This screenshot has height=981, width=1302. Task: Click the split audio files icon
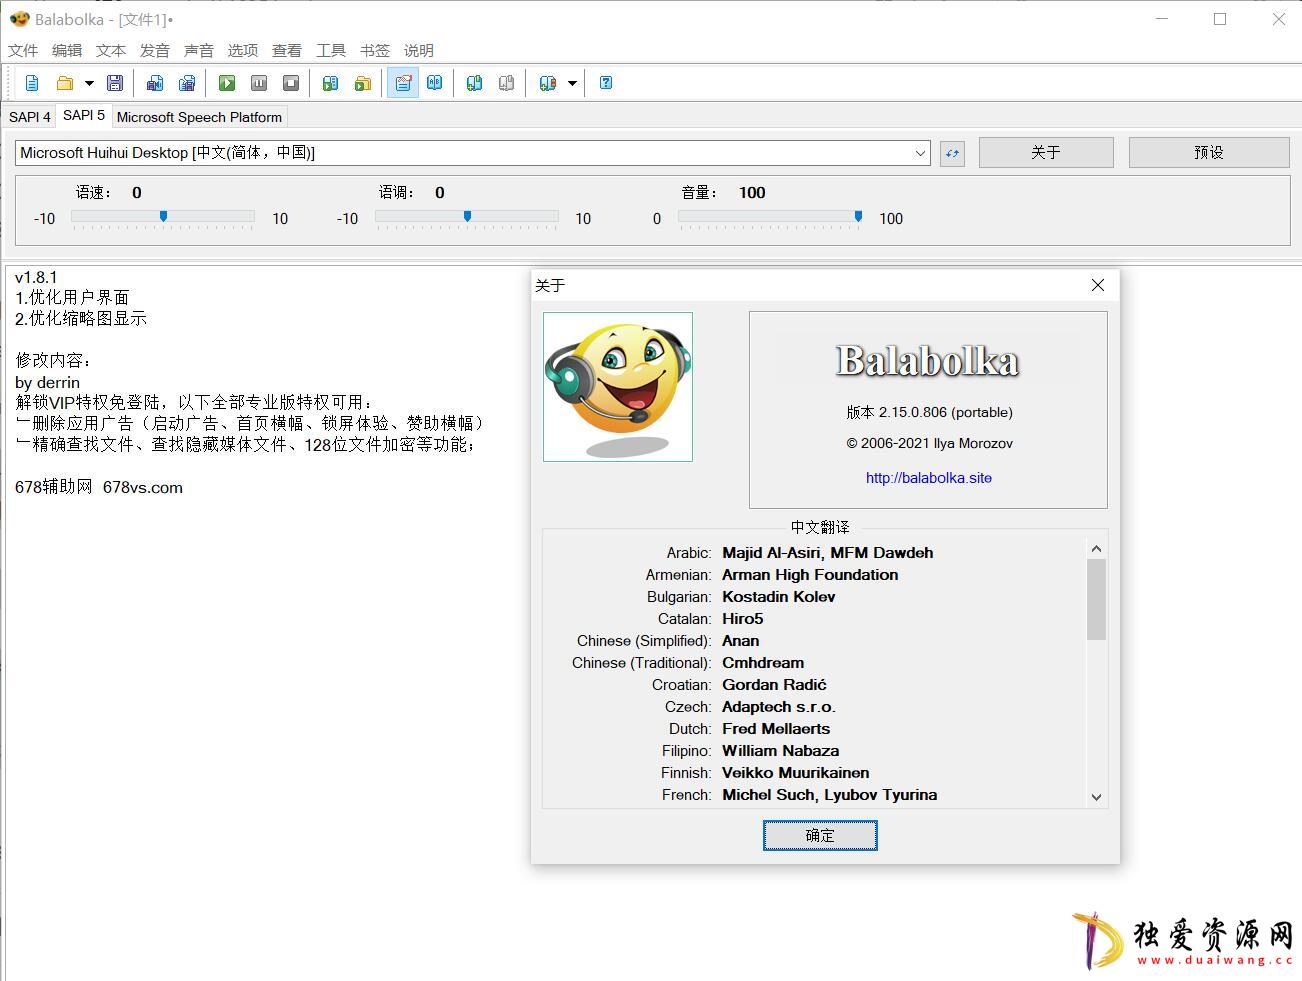pyautogui.click(x=187, y=83)
